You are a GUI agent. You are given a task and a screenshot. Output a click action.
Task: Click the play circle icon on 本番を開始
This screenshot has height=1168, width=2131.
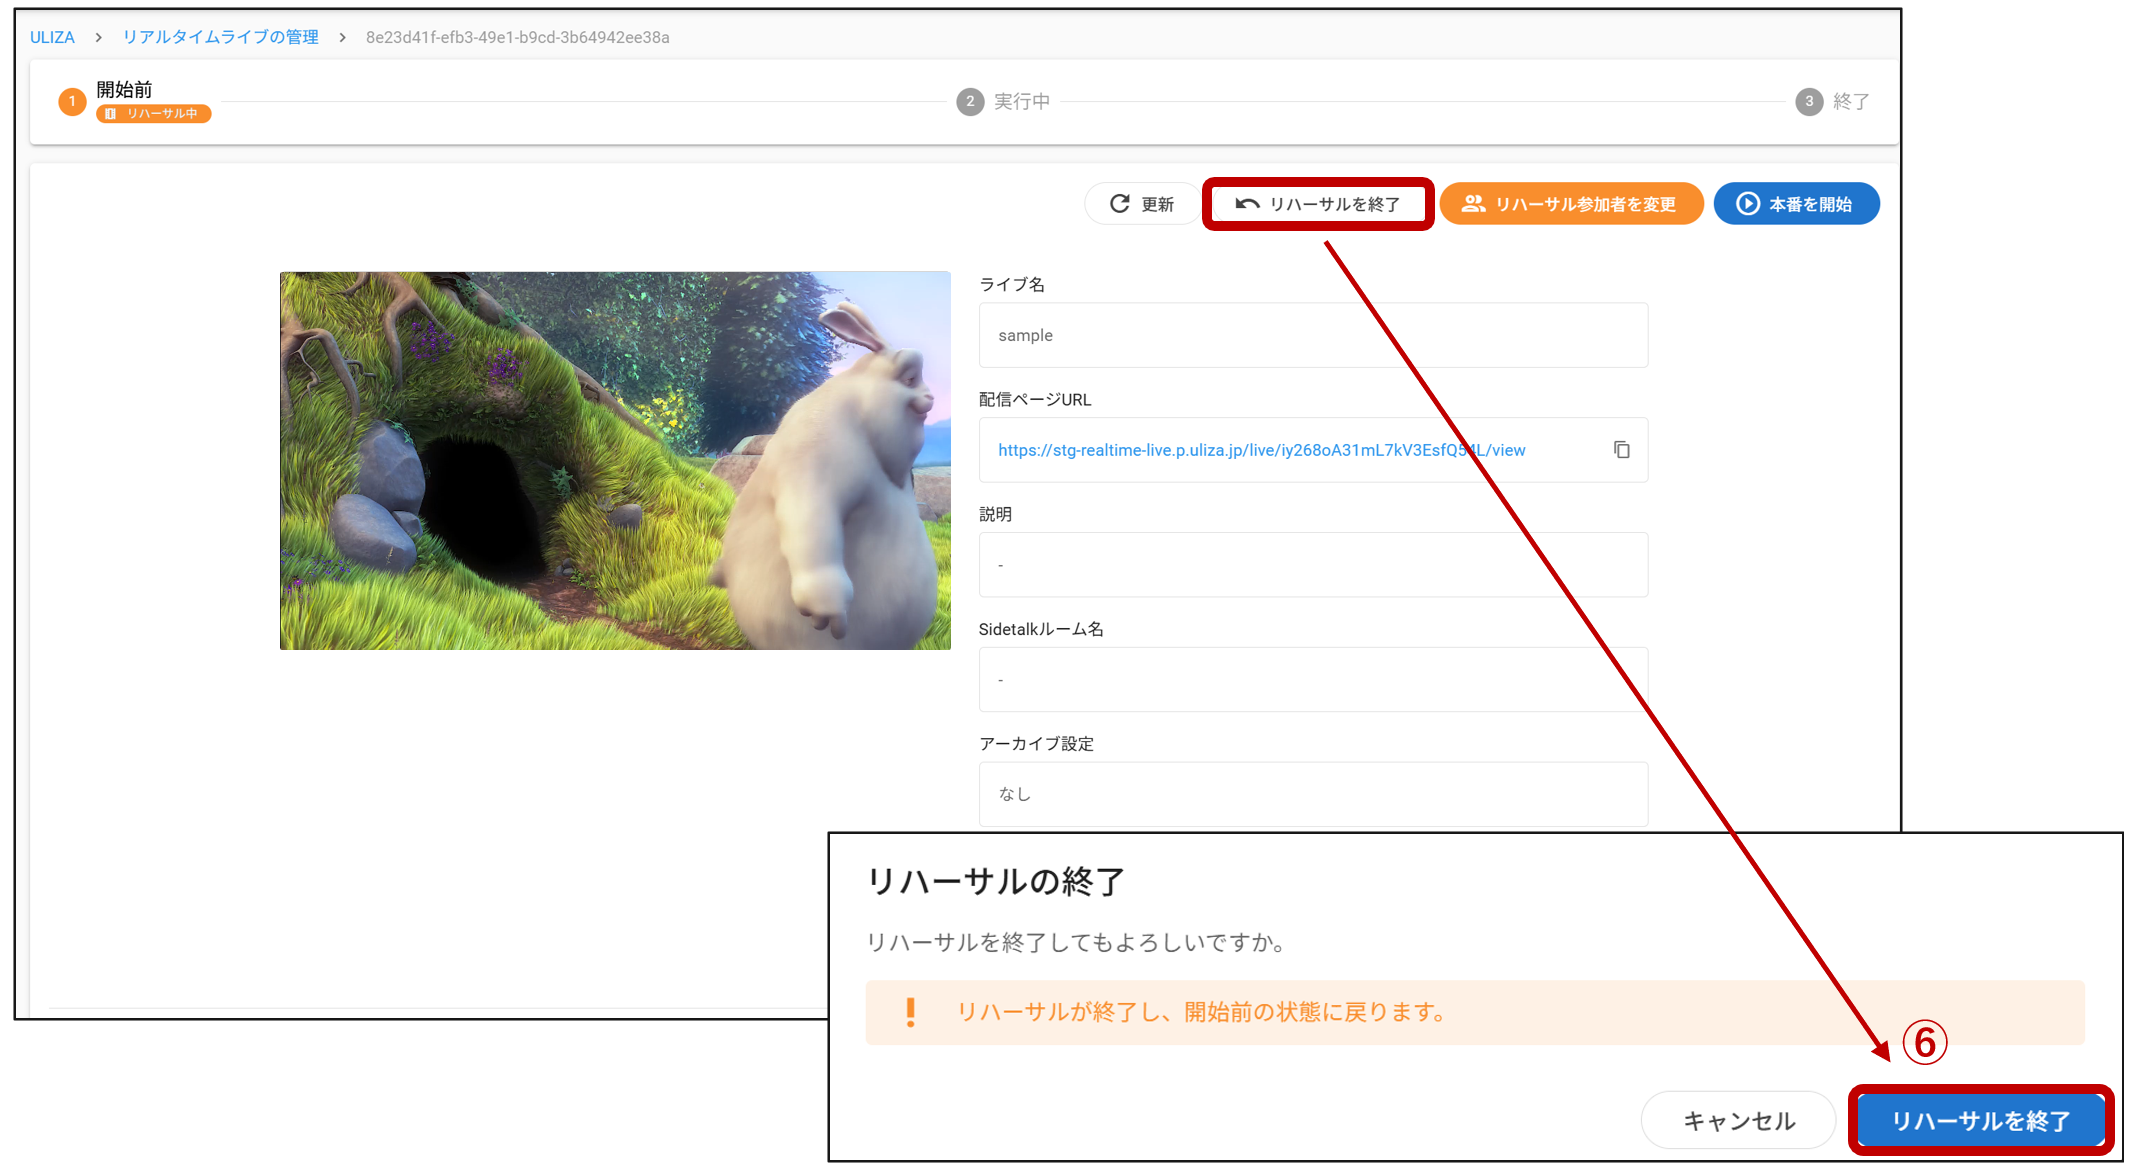tap(1747, 204)
